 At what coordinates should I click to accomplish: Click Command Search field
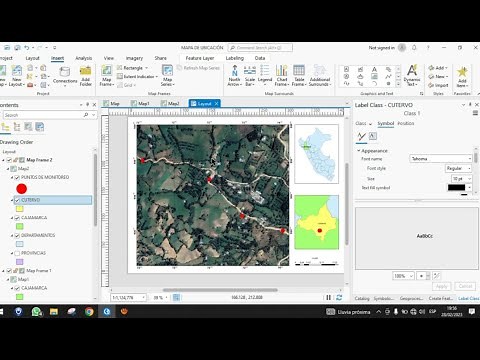click(x=260, y=48)
